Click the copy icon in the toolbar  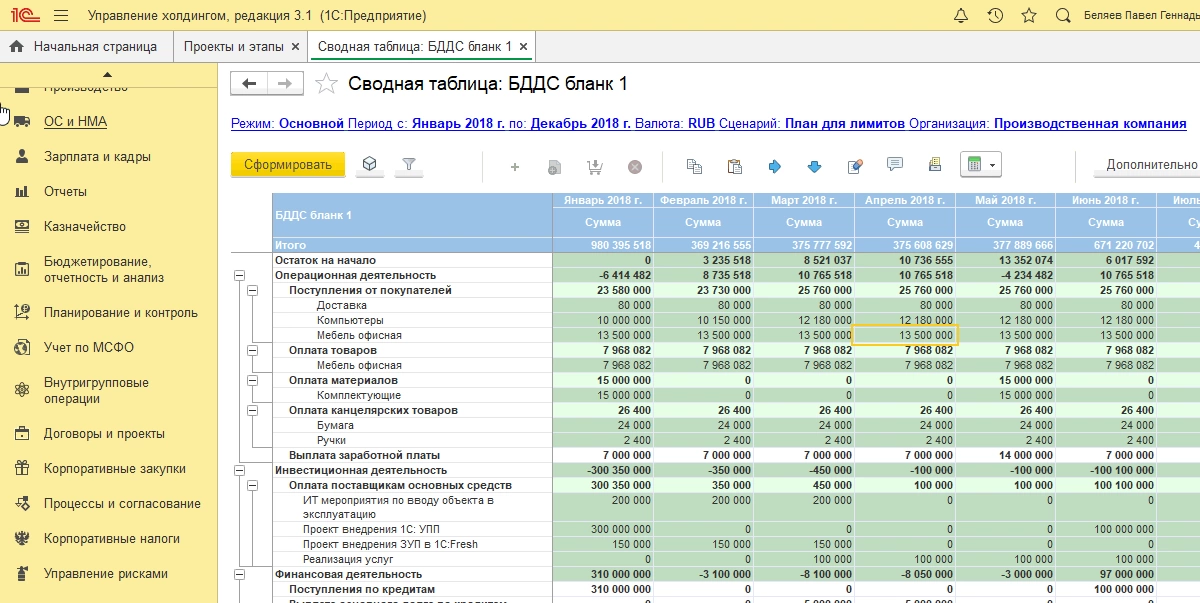coord(694,166)
